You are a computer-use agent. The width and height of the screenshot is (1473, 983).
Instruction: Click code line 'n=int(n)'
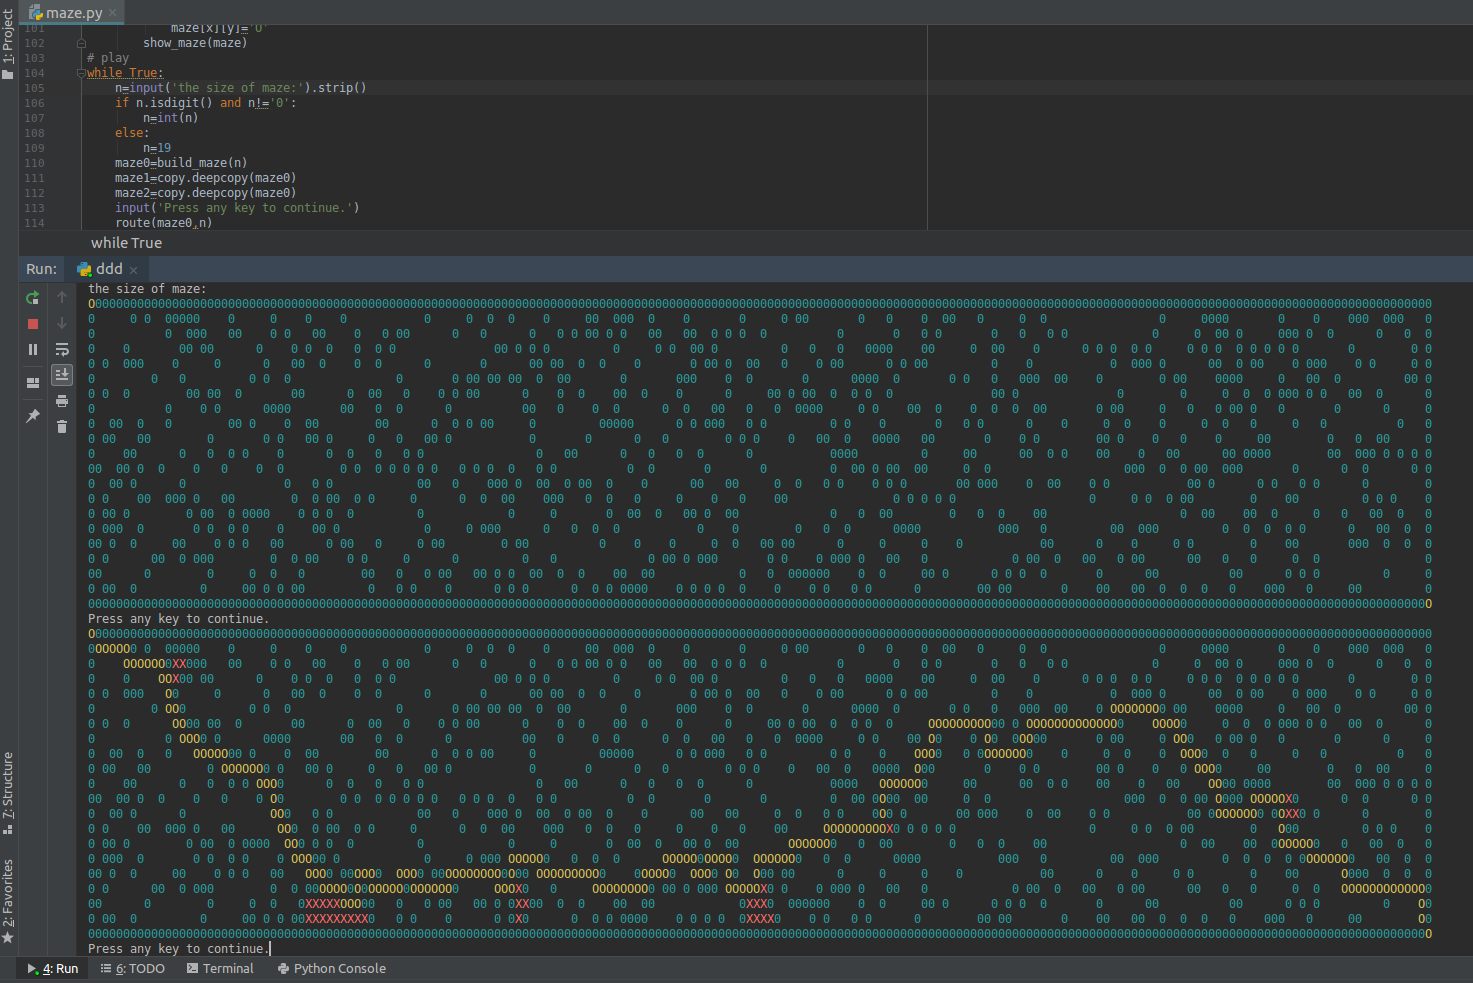pos(170,118)
